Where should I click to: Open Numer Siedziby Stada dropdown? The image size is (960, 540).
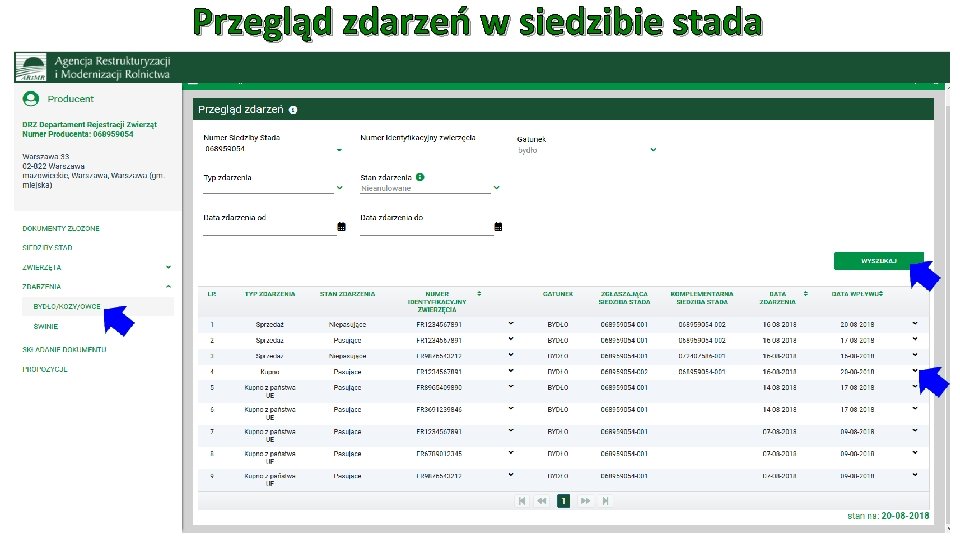(x=339, y=150)
